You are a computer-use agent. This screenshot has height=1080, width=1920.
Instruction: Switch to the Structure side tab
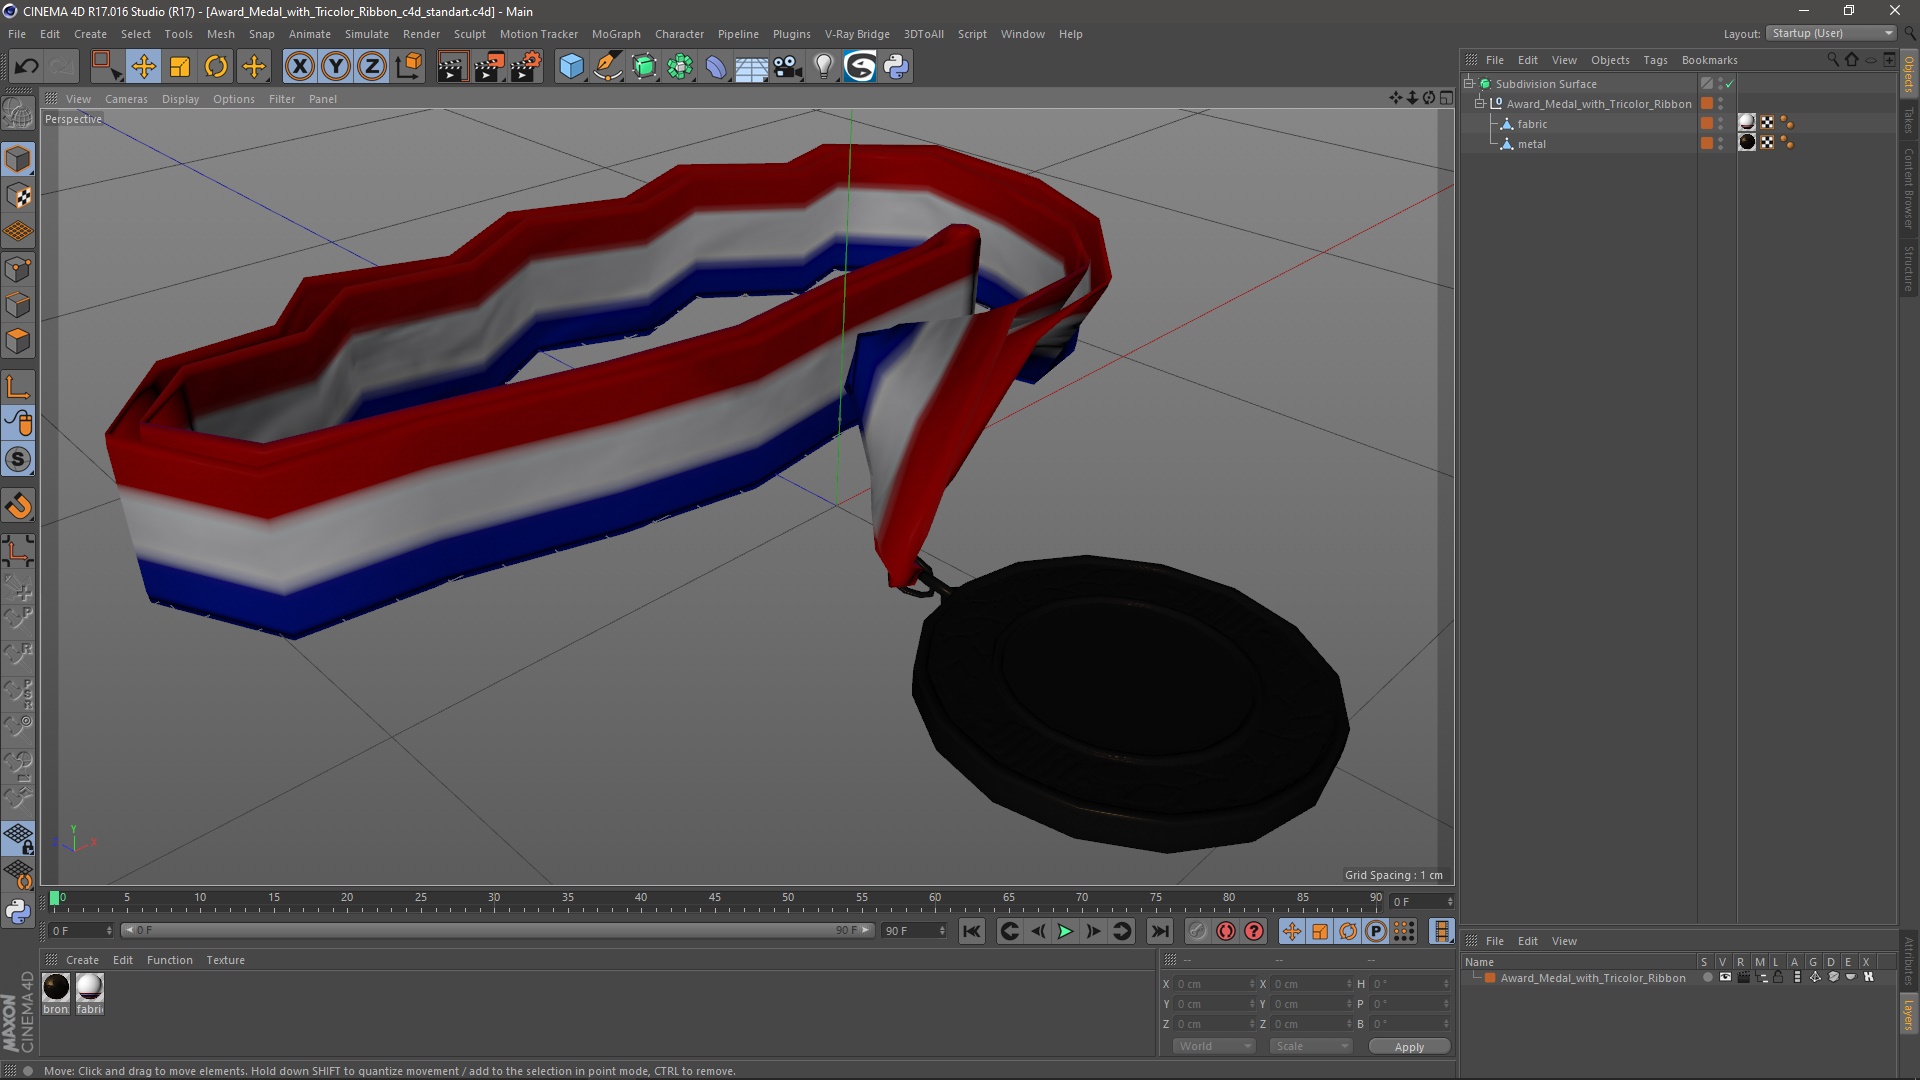click(1909, 269)
